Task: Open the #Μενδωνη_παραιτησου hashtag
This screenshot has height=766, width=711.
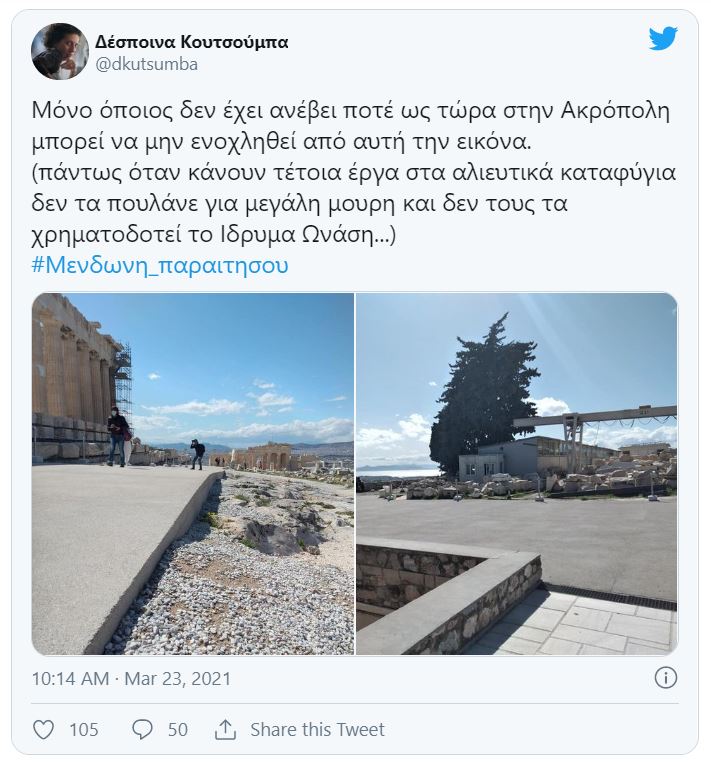Action: click(x=160, y=265)
